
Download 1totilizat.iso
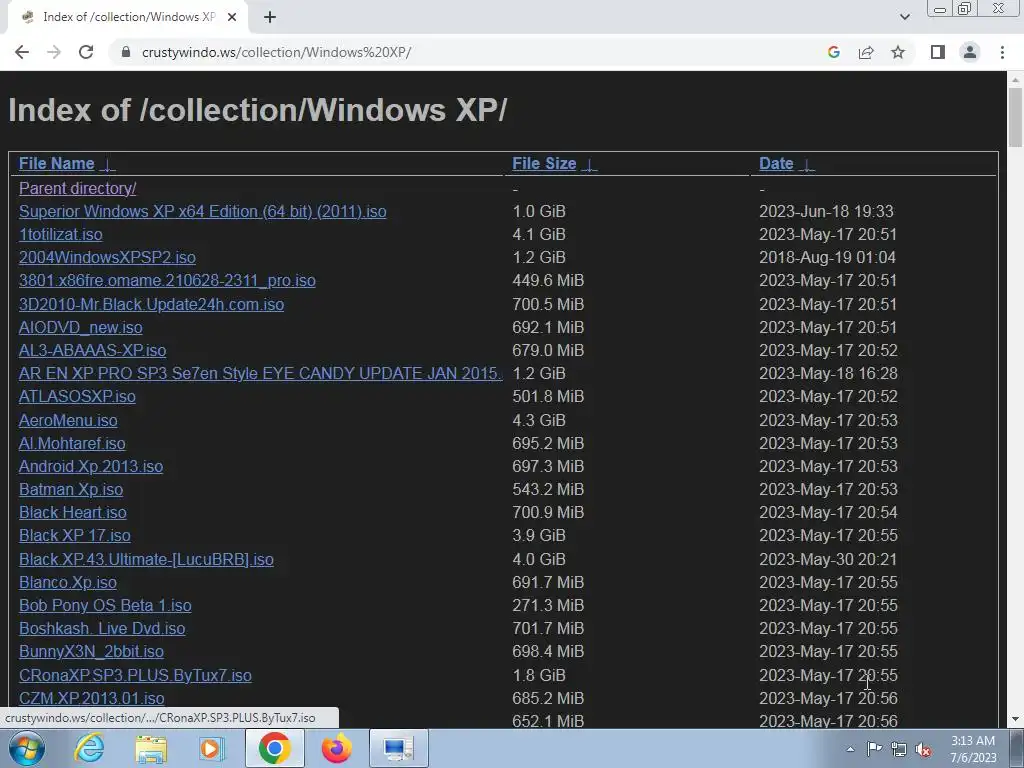point(61,234)
